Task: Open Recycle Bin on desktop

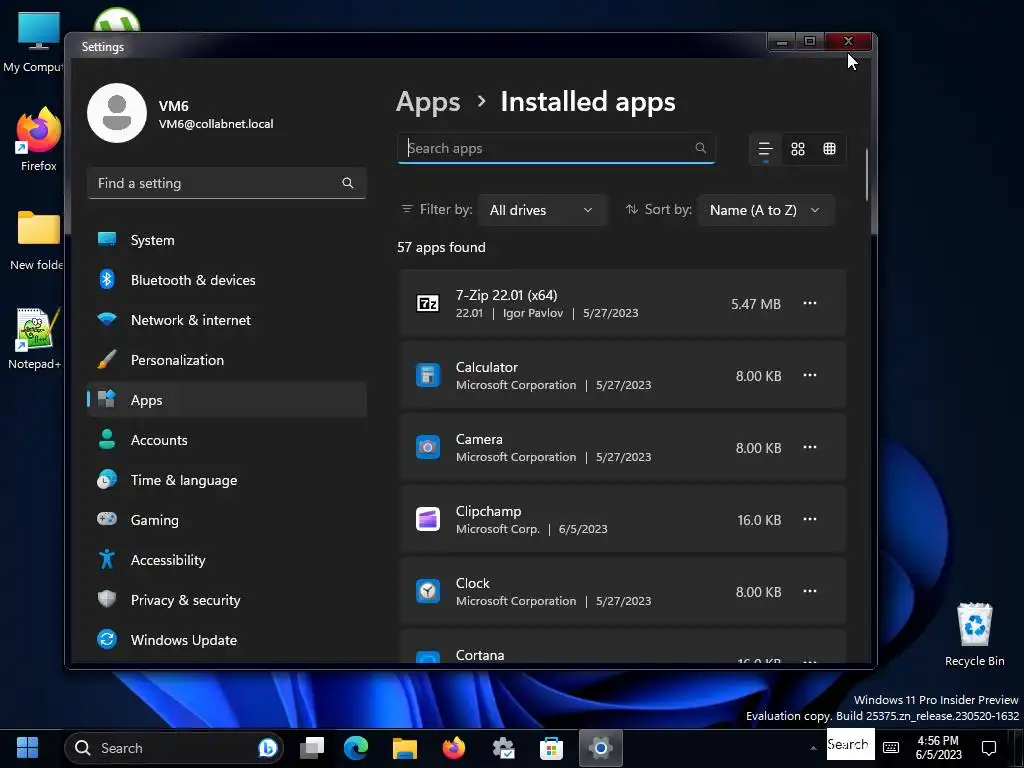Action: pyautogui.click(x=974, y=635)
